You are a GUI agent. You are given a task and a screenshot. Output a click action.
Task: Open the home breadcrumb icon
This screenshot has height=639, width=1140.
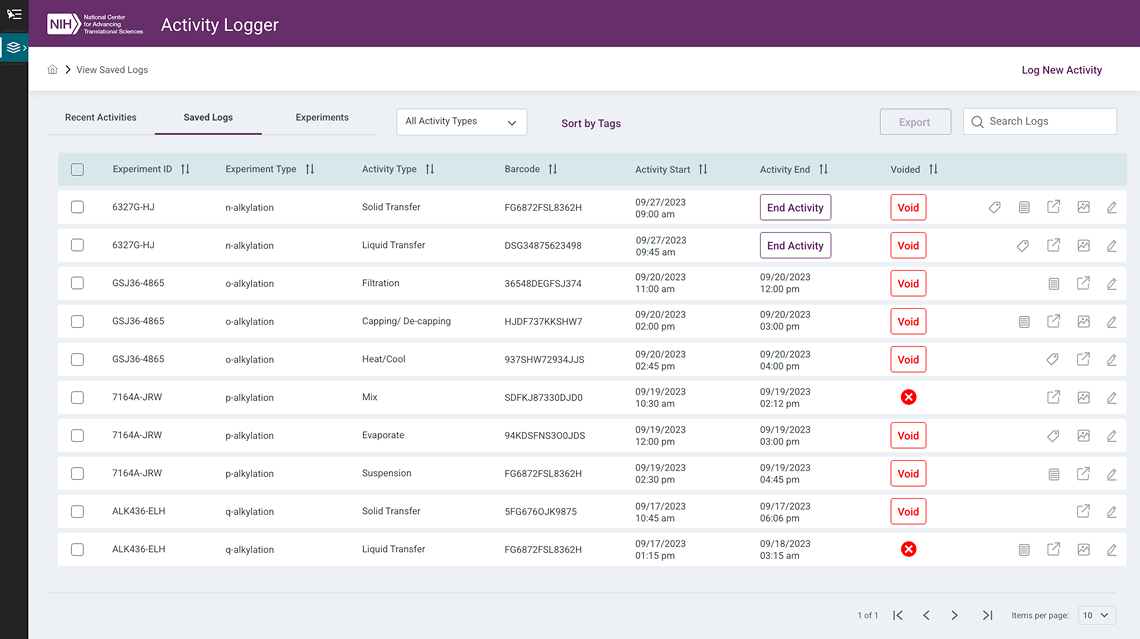(x=52, y=69)
